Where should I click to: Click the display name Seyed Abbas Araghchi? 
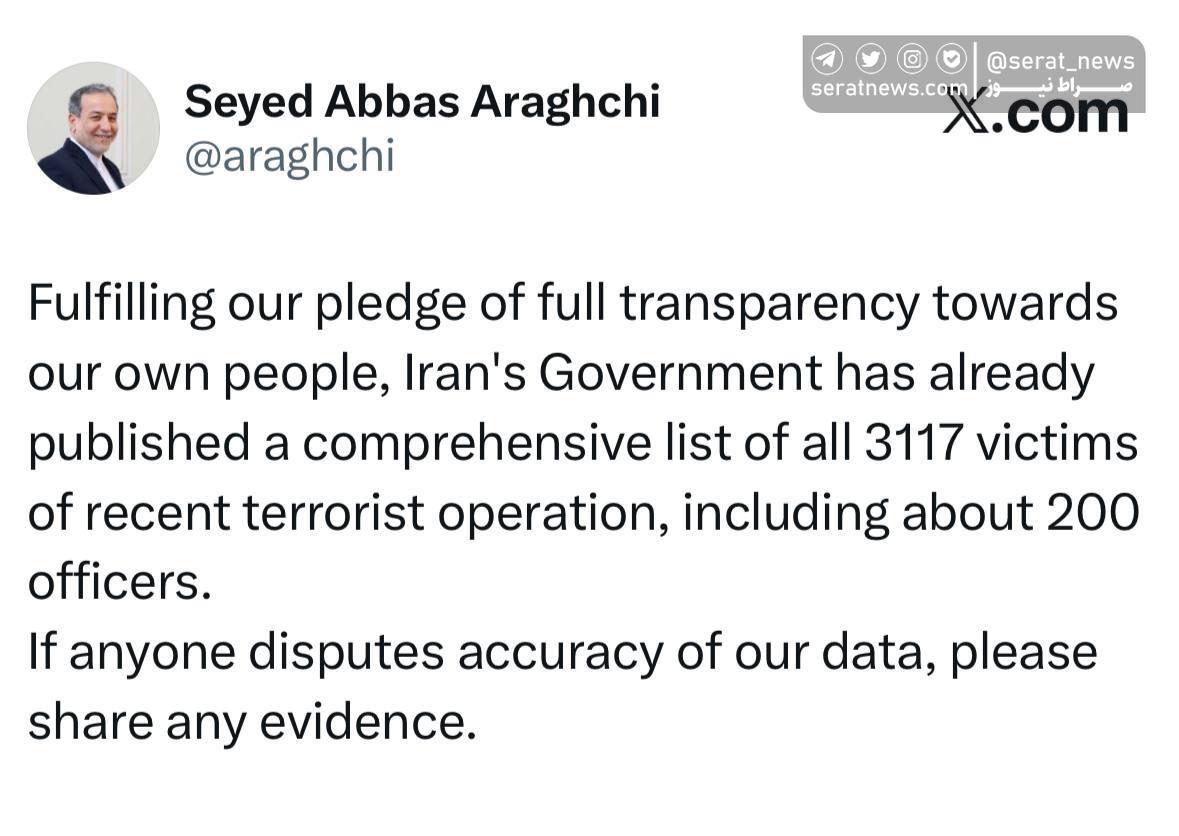point(422,102)
